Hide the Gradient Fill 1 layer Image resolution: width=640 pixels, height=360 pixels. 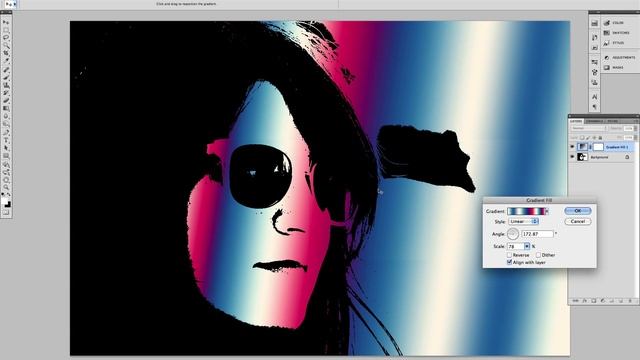(572, 147)
